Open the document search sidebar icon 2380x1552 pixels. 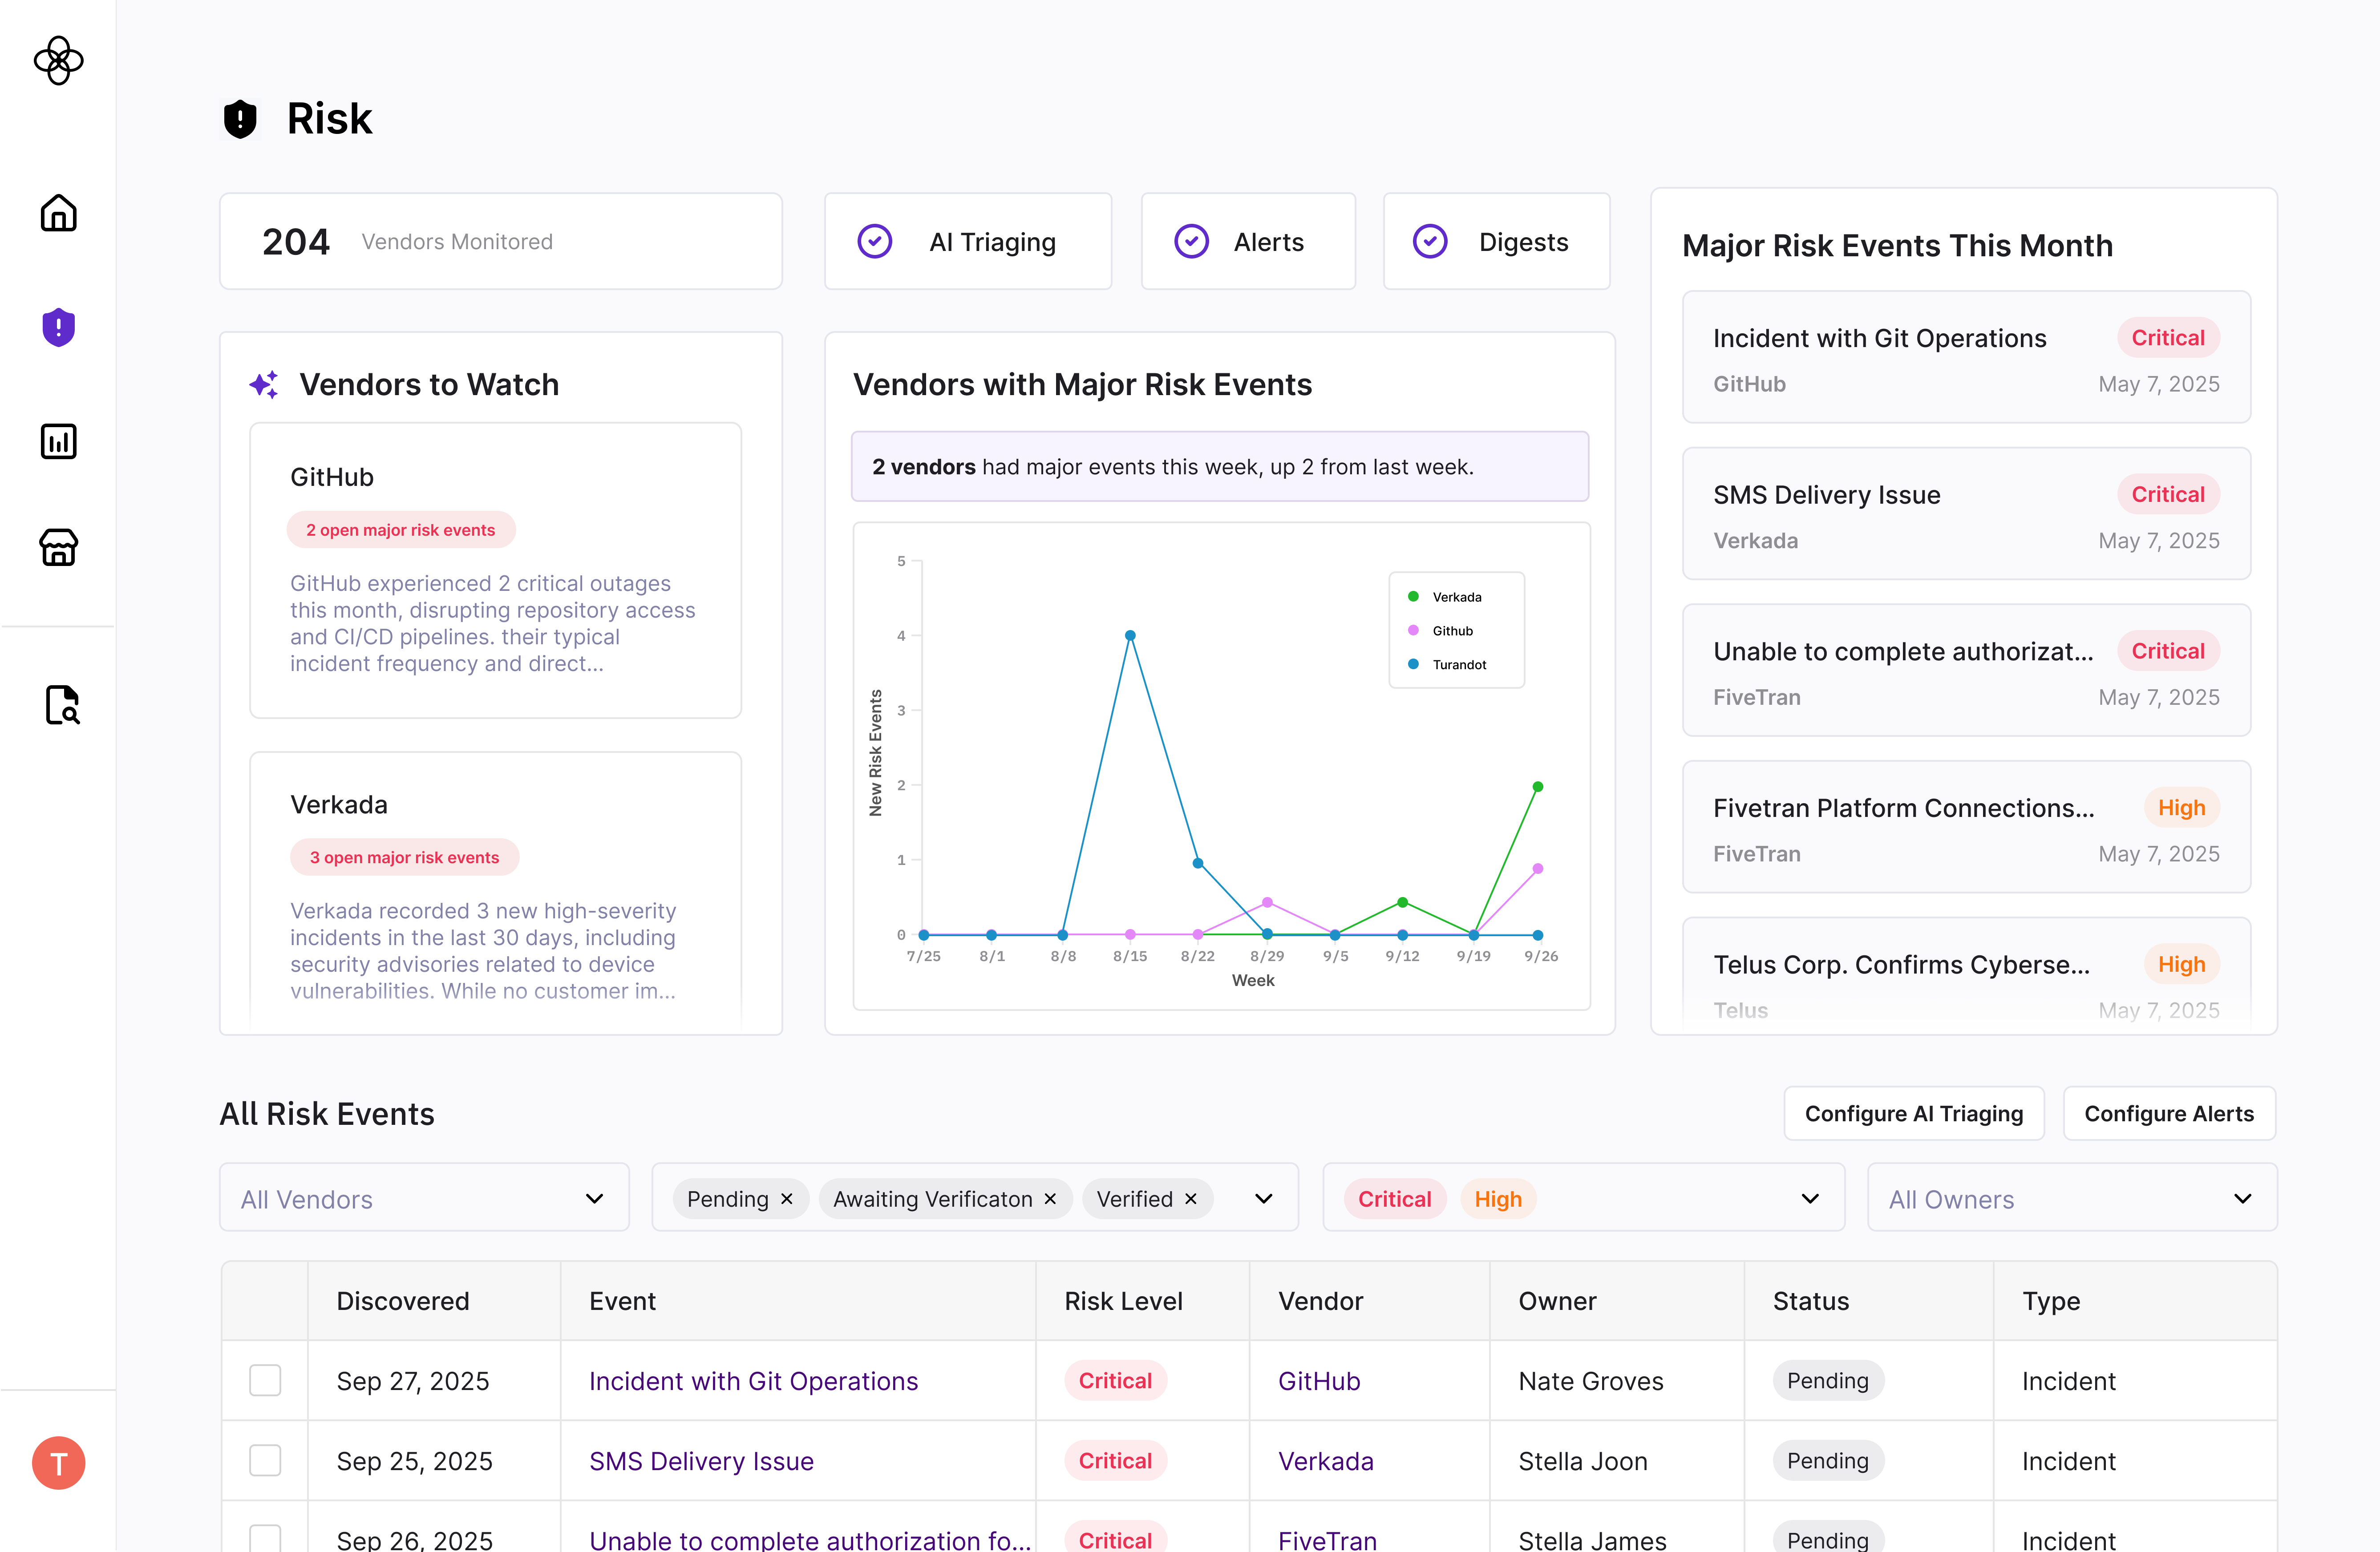pos(61,705)
